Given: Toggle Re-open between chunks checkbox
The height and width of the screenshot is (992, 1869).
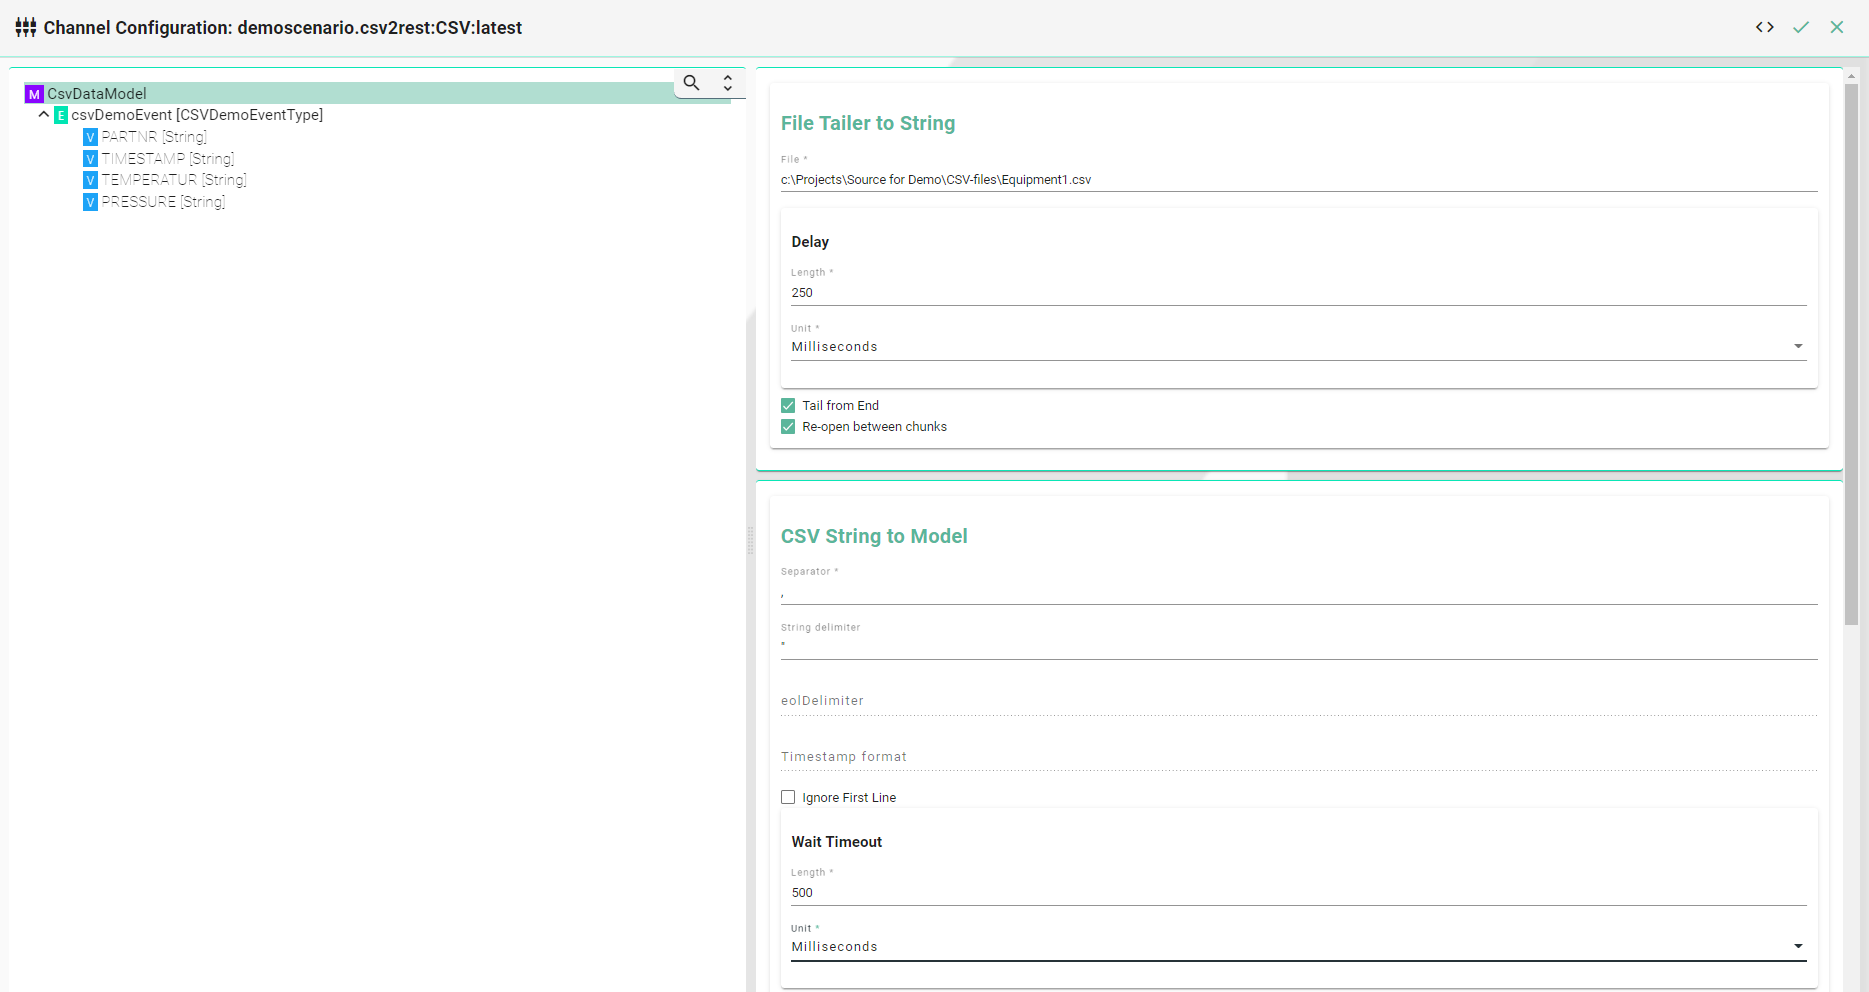Looking at the screenshot, I should click(788, 427).
